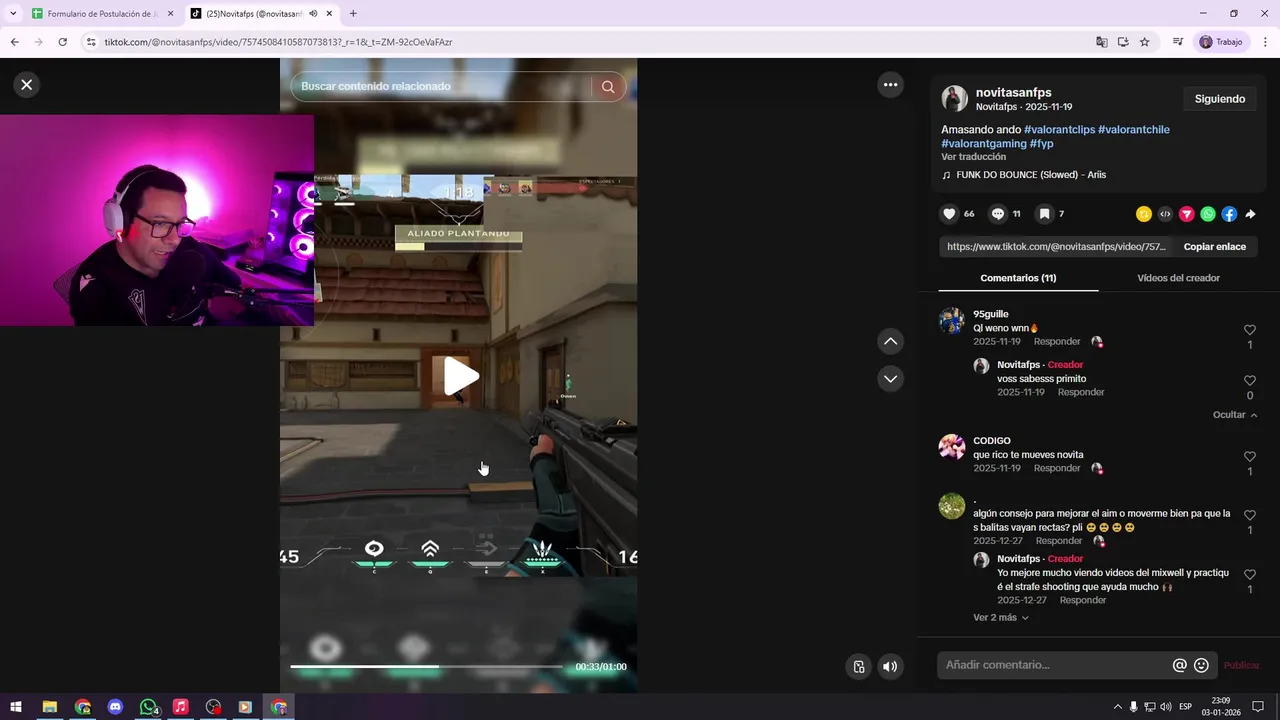Image resolution: width=1280 pixels, height=720 pixels.
Task: Like Novitafps reply about mixwell videos
Action: pyautogui.click(x=1249, y=575)
